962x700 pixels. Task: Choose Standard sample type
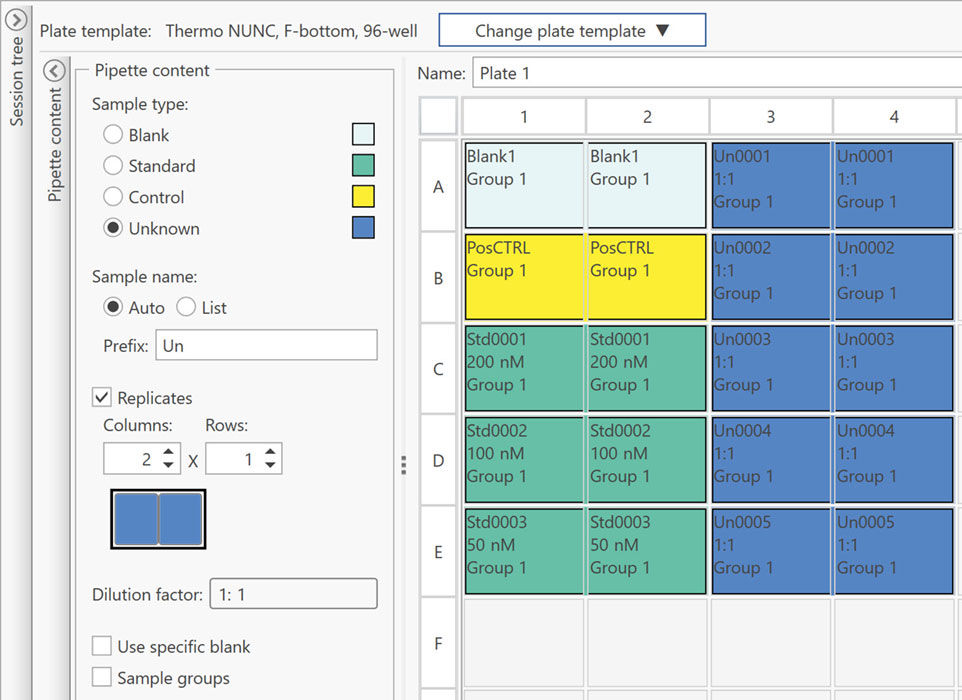[114, 166]
